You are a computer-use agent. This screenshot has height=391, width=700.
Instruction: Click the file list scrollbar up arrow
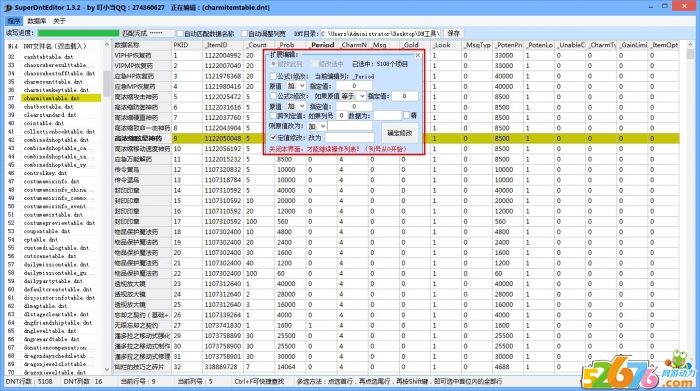tap(107, 45)
